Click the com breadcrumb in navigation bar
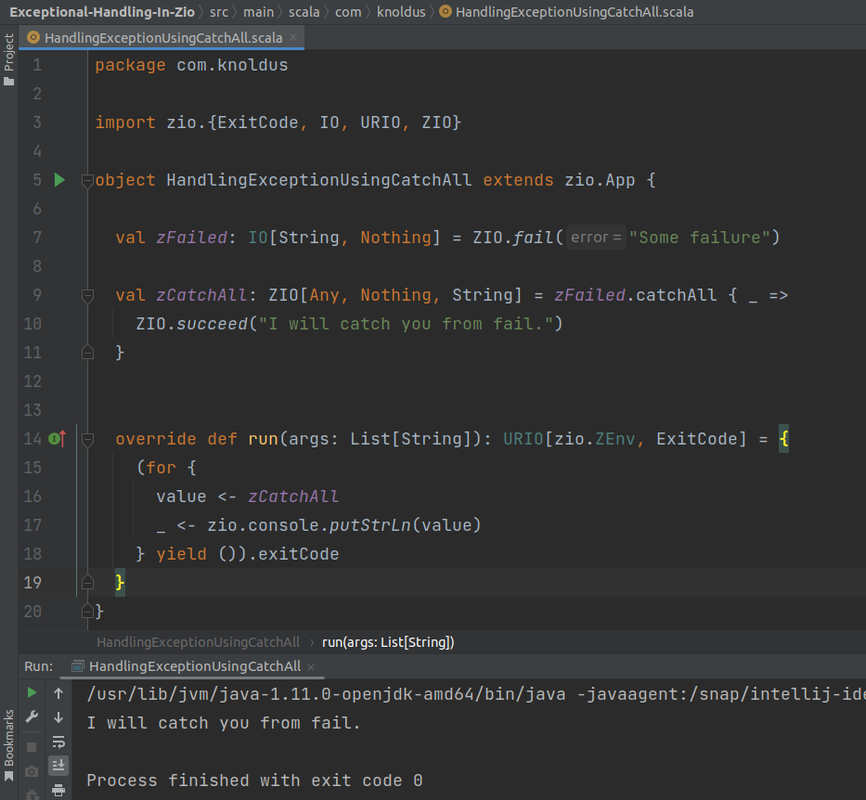 point(348,12)
